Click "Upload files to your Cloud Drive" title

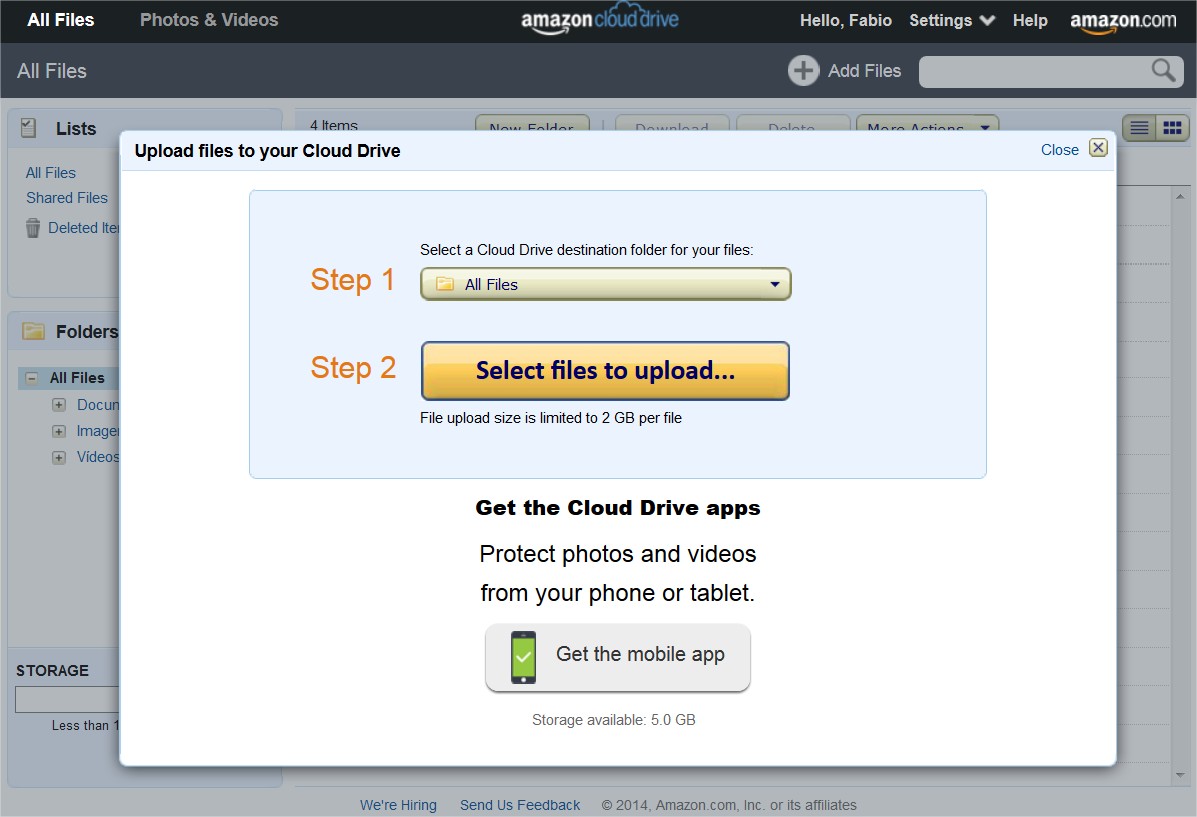[267, 150]
